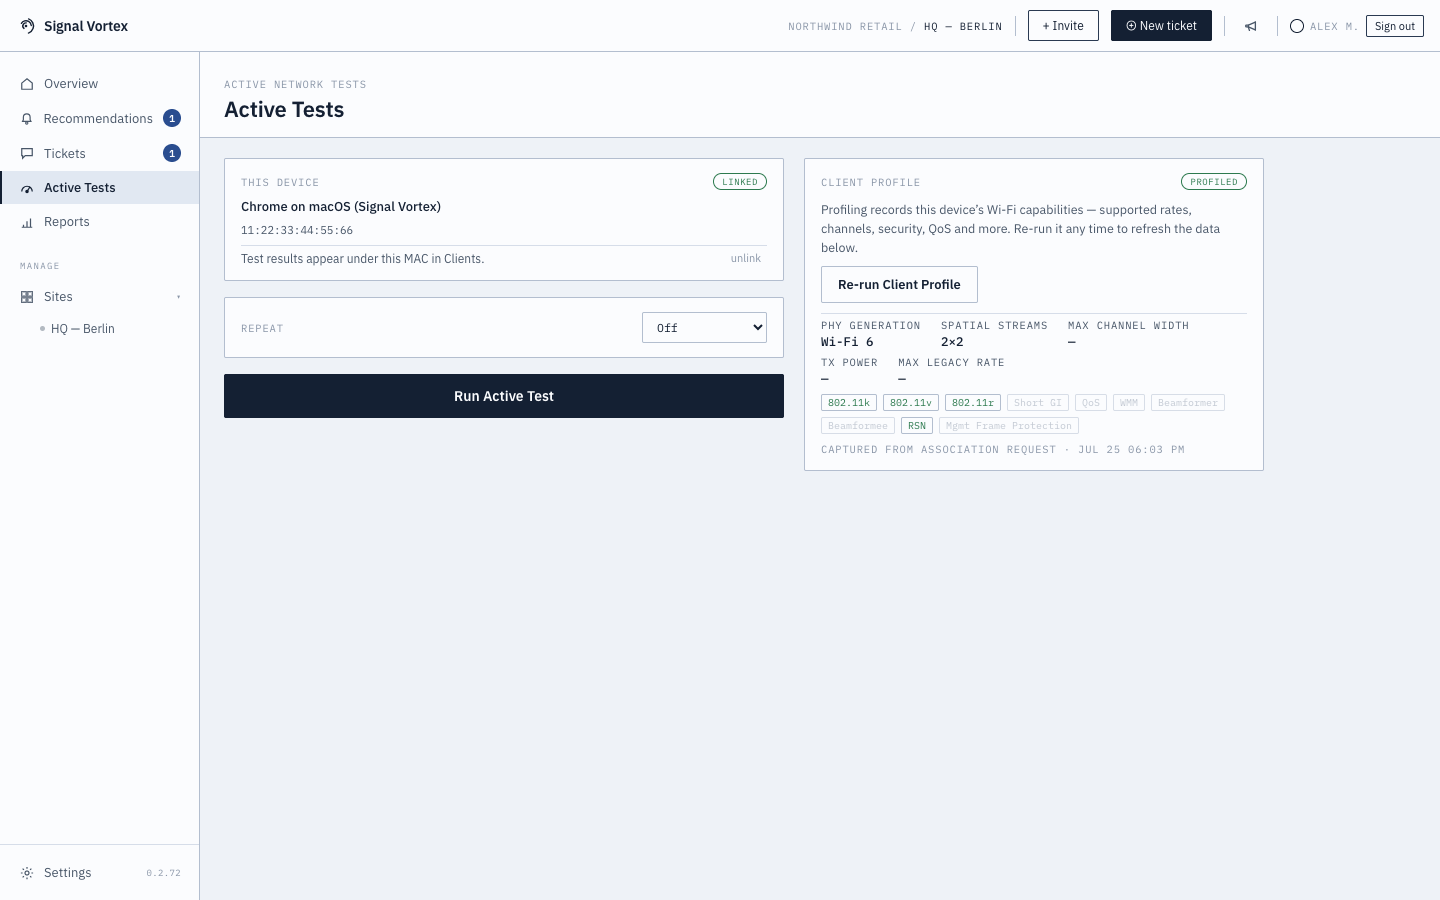Click the Overview home icon

coord(27,84)
